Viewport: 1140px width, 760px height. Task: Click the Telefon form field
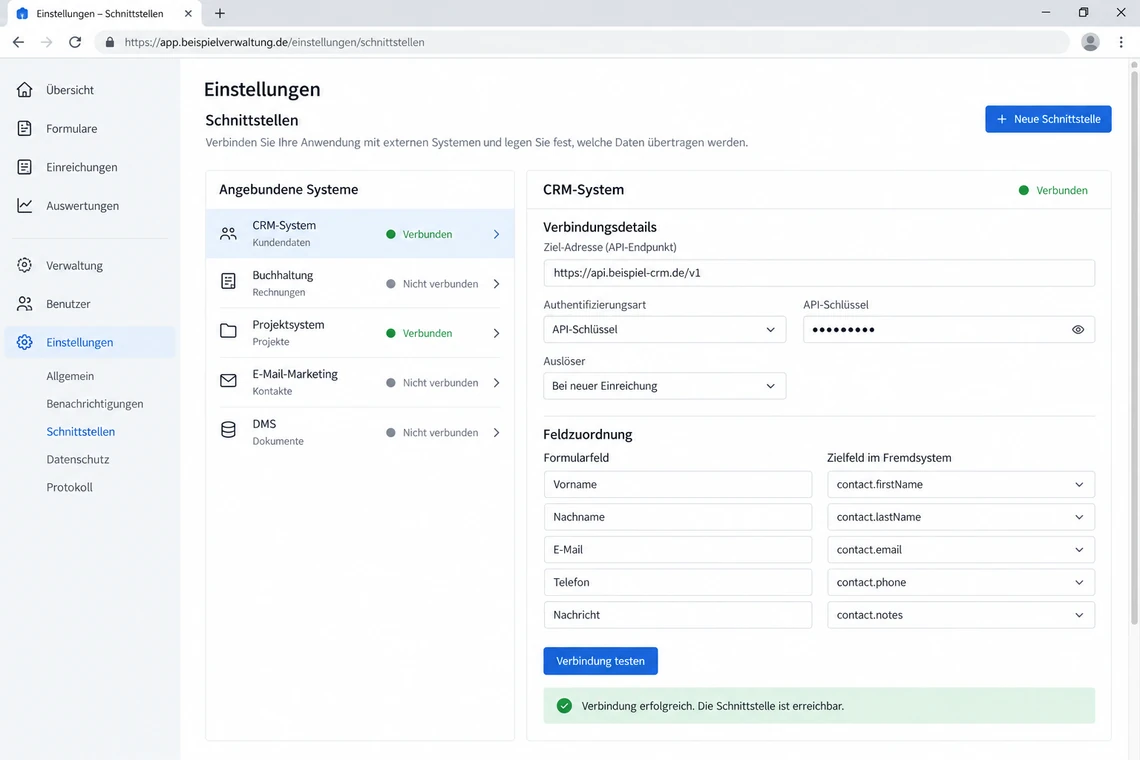point(678,583)
